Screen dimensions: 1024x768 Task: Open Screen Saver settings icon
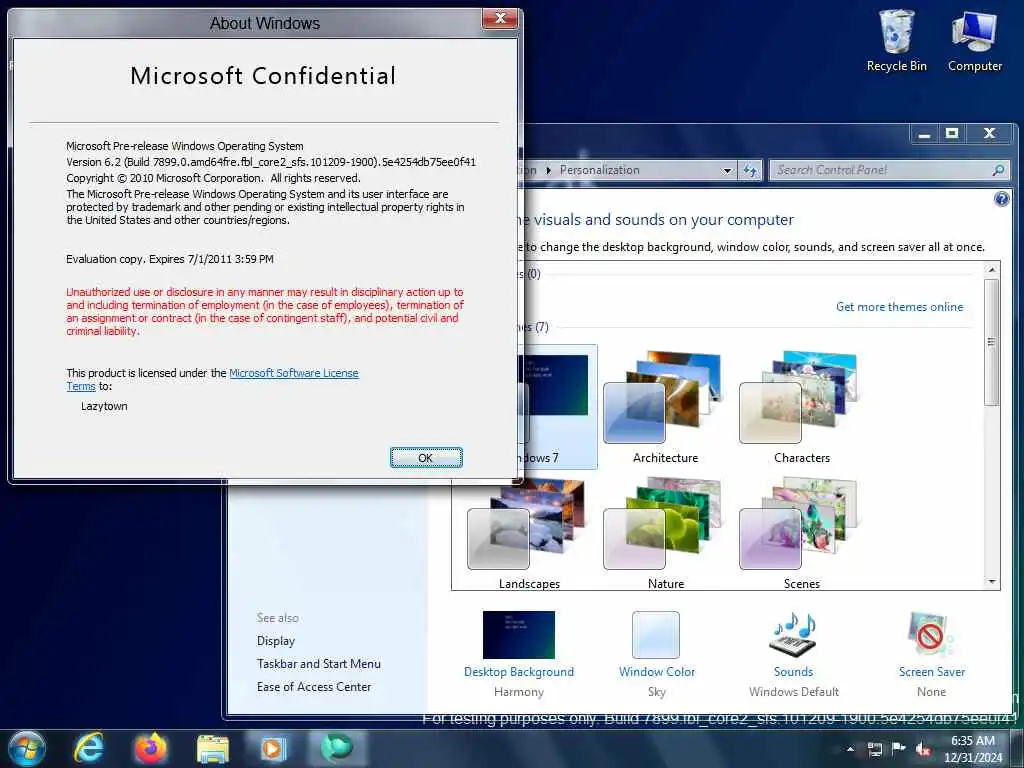click(x=930, y=633)
